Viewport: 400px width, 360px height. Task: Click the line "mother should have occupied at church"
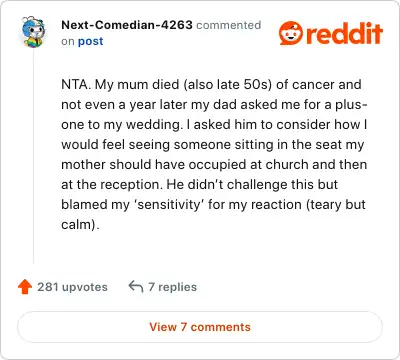click(x=214, y=164)
